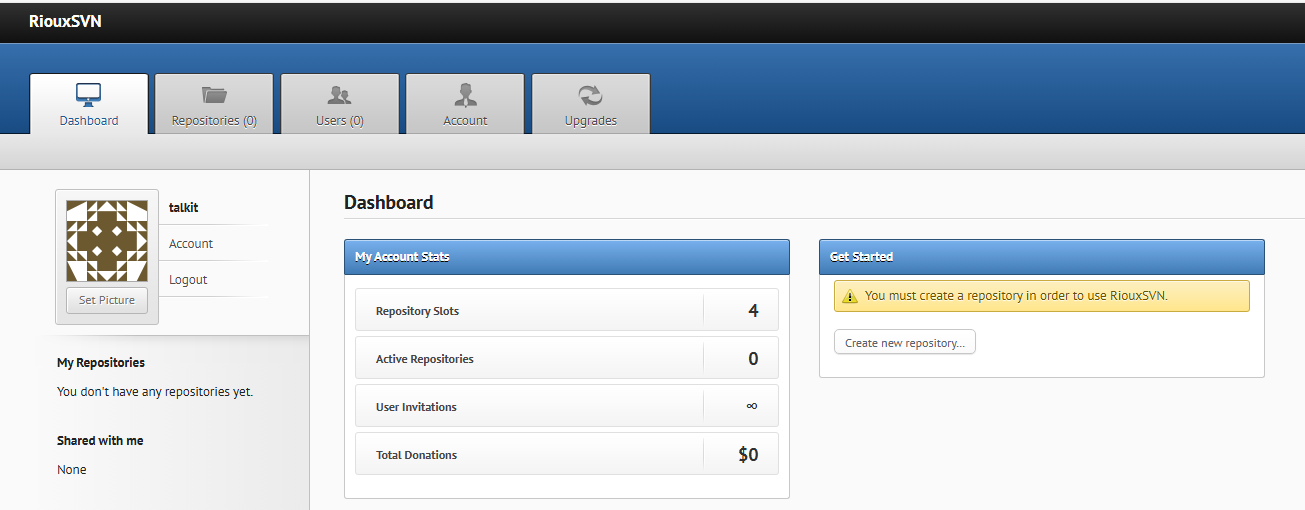Screen dimensions: 1305x510
Task: Click the Shared with me heading
Action: tap(100, 441)
